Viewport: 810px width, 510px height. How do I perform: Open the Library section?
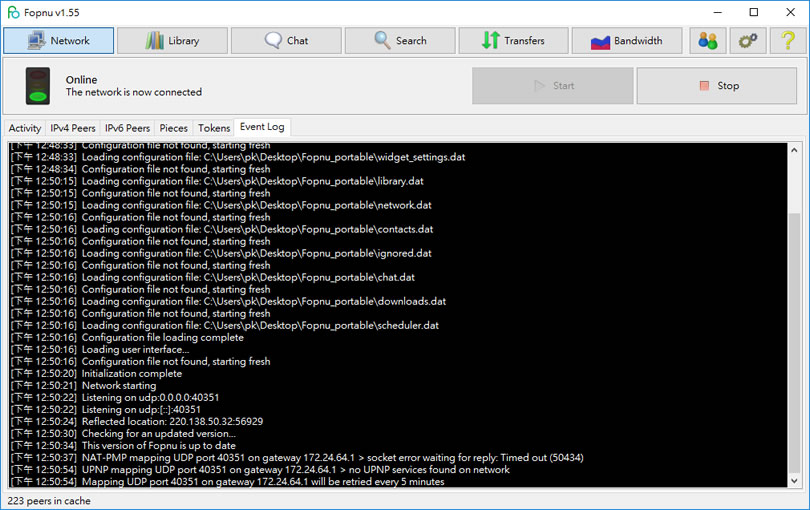172,40
